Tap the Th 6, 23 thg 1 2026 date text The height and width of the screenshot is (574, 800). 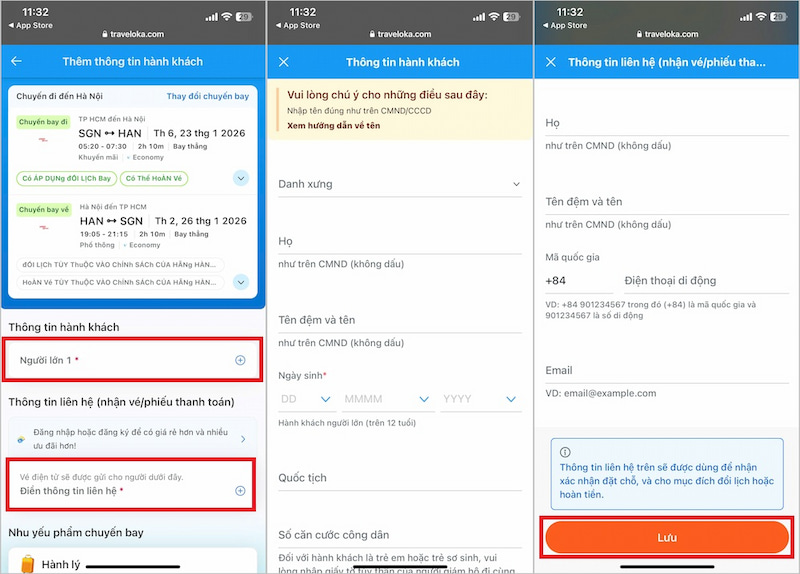pyautogui.click(x=199, y=133)
